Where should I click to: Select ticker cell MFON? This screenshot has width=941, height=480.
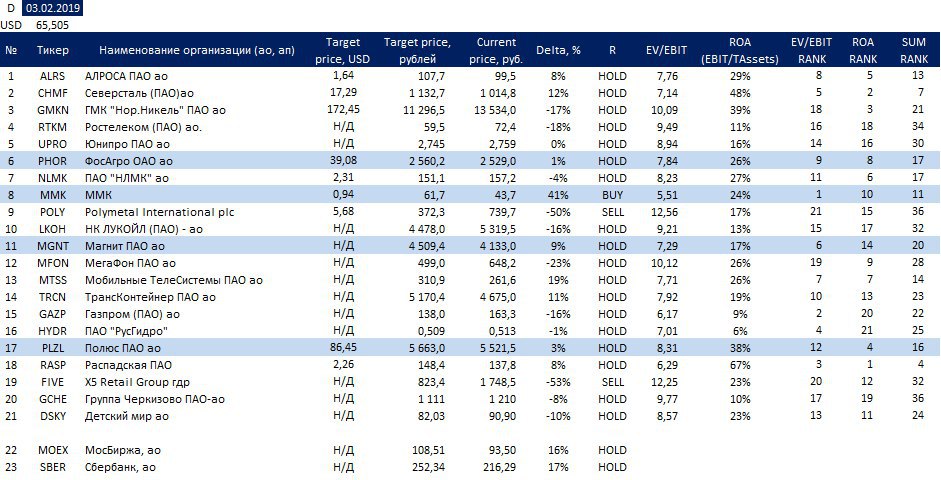coord(53,263)
